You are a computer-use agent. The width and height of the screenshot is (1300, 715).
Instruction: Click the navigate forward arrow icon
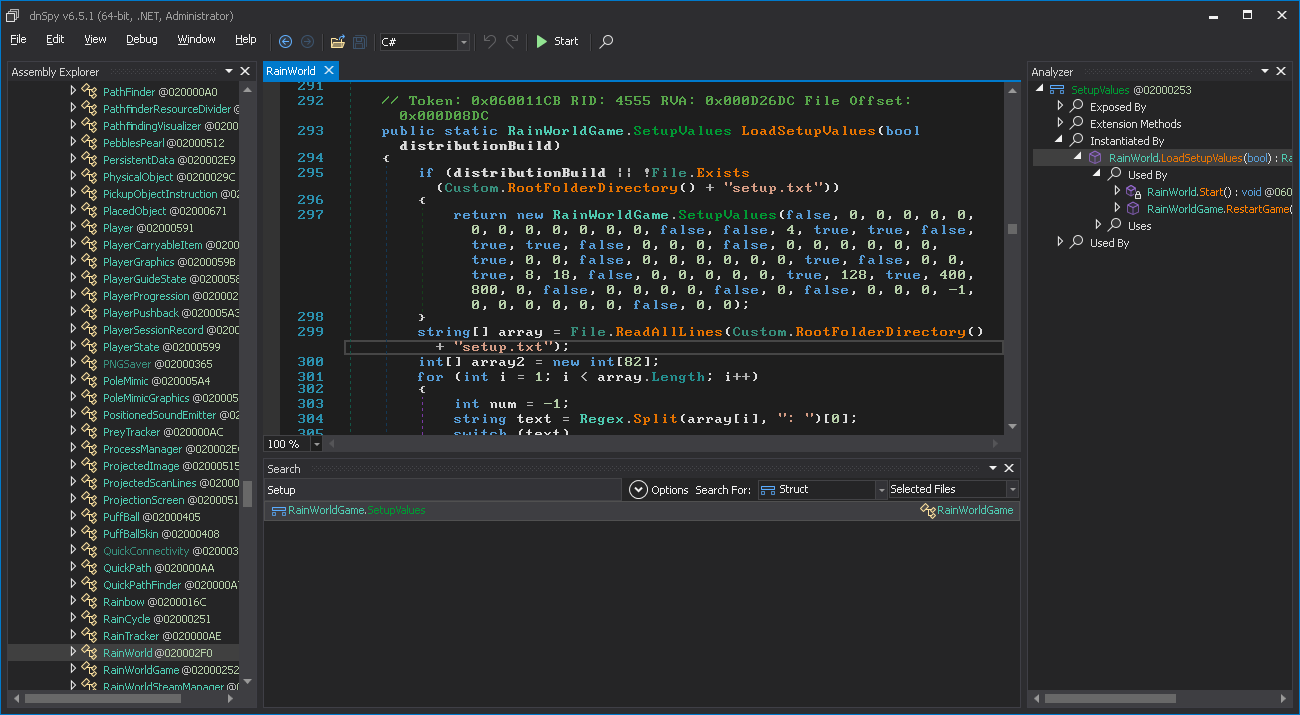308,41
